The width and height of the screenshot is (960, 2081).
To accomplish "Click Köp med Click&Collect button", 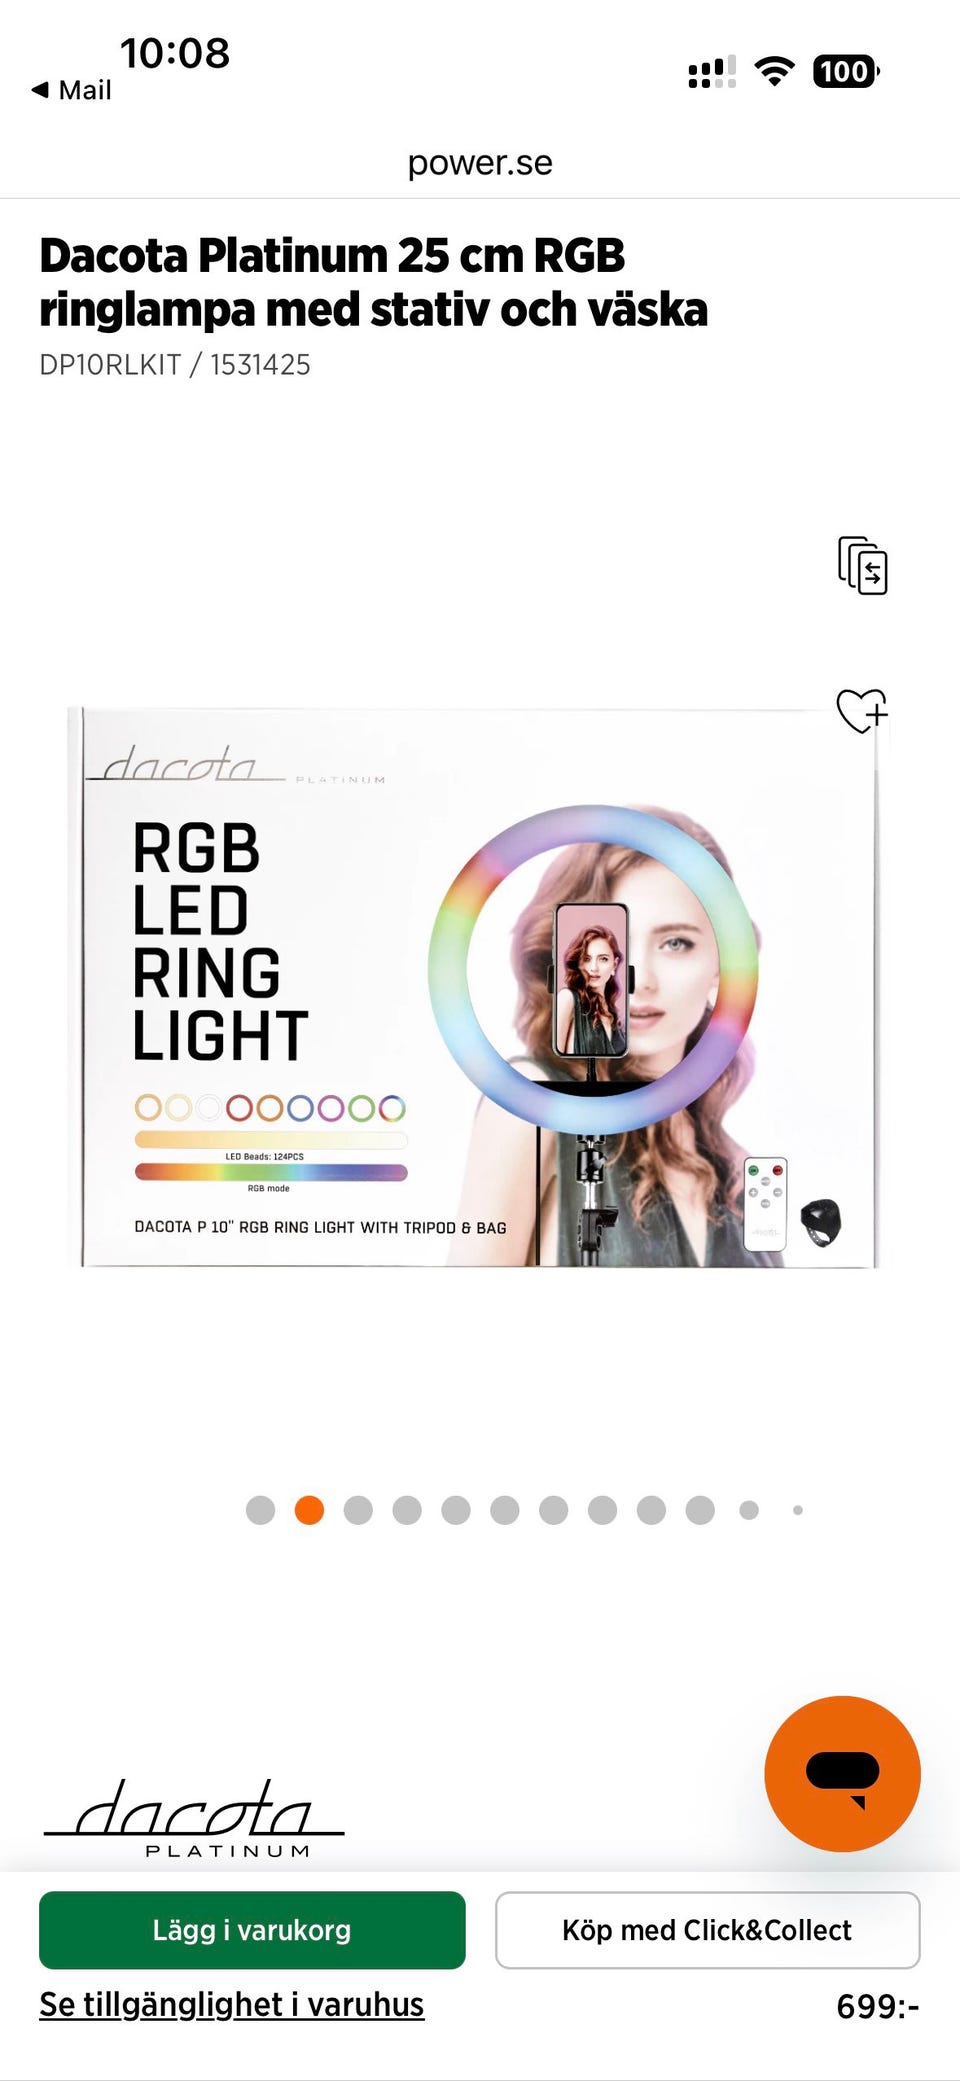I will [x=707, y=1930].
